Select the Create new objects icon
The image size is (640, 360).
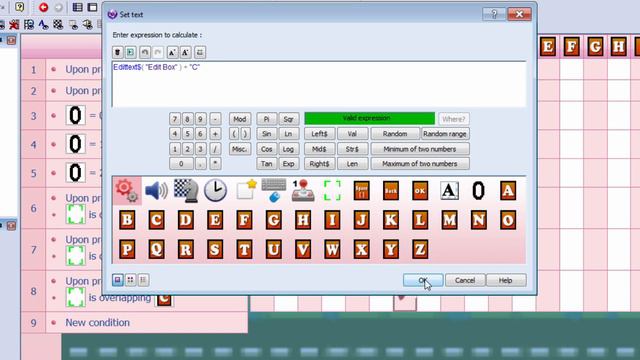pyautogui.click(x=246, y=191)
